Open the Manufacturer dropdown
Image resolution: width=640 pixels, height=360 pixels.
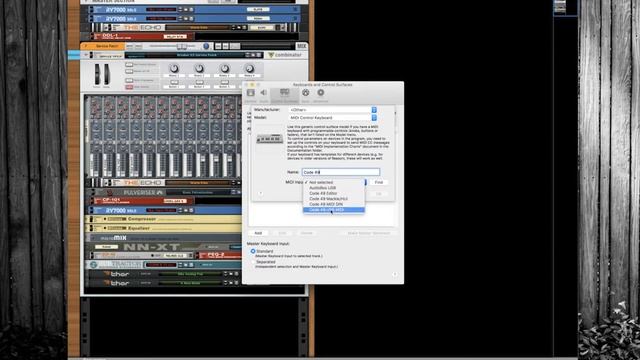[333, 110]
